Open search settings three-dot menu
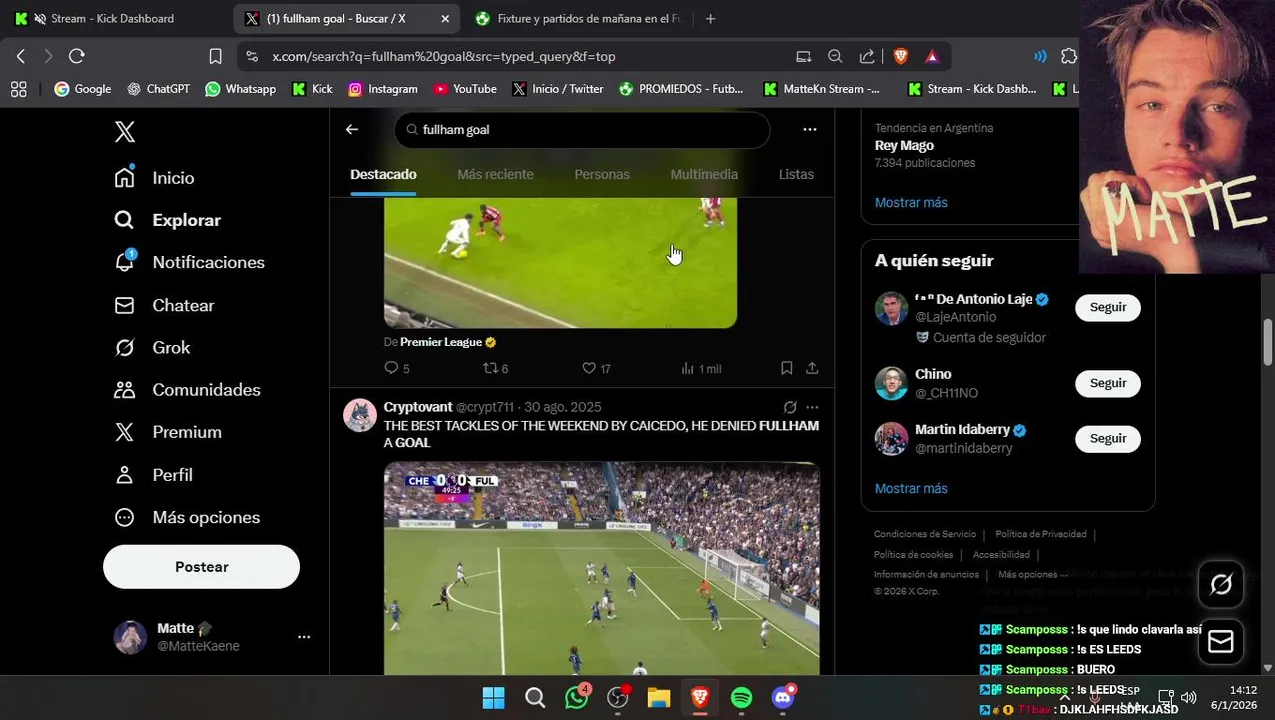 point(810,129)
